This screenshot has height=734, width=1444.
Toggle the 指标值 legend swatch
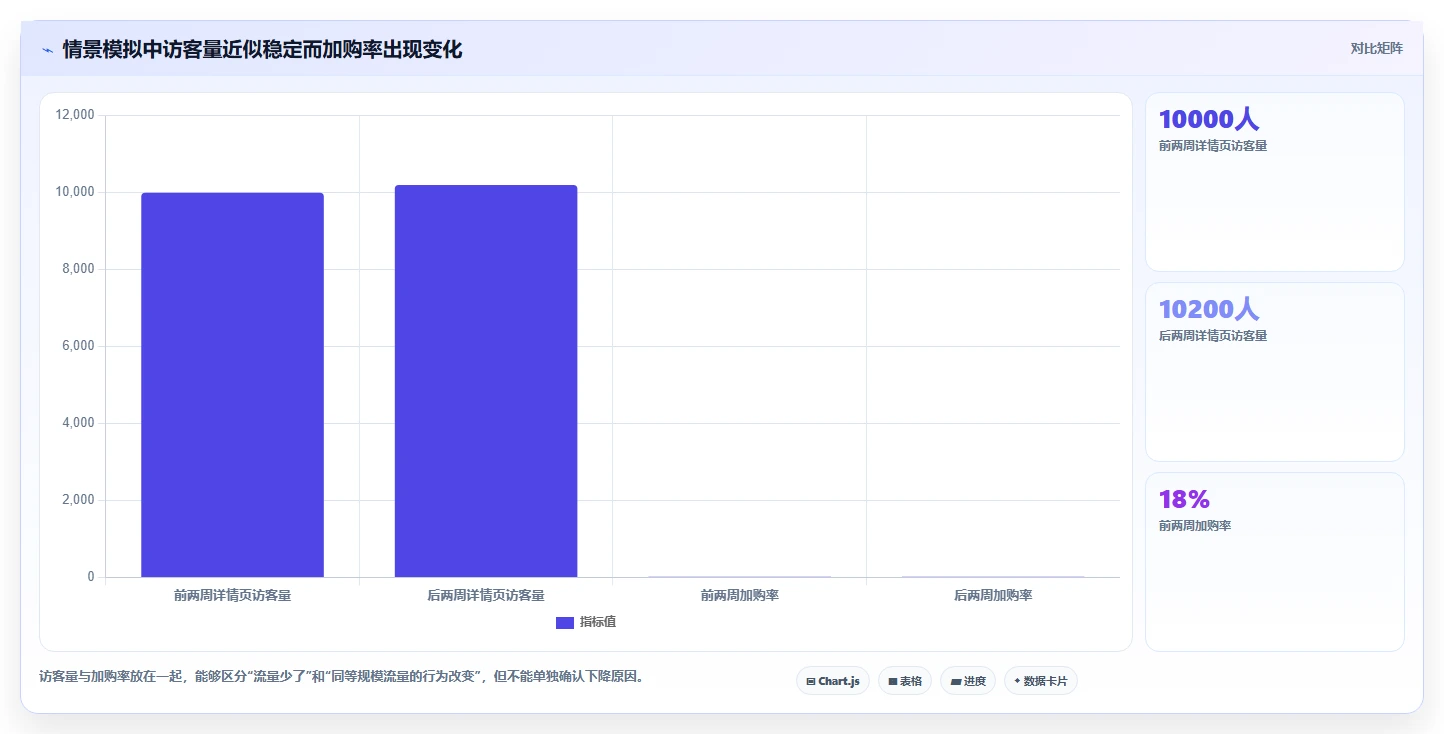(565, 622)
